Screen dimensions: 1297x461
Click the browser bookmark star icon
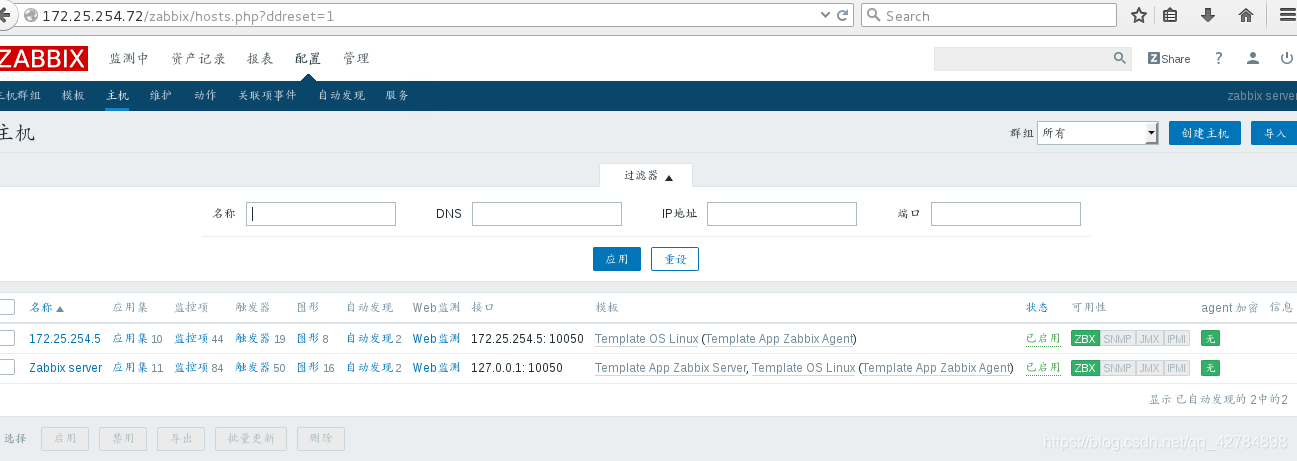pyautogui.click(x=1138, y=15)
